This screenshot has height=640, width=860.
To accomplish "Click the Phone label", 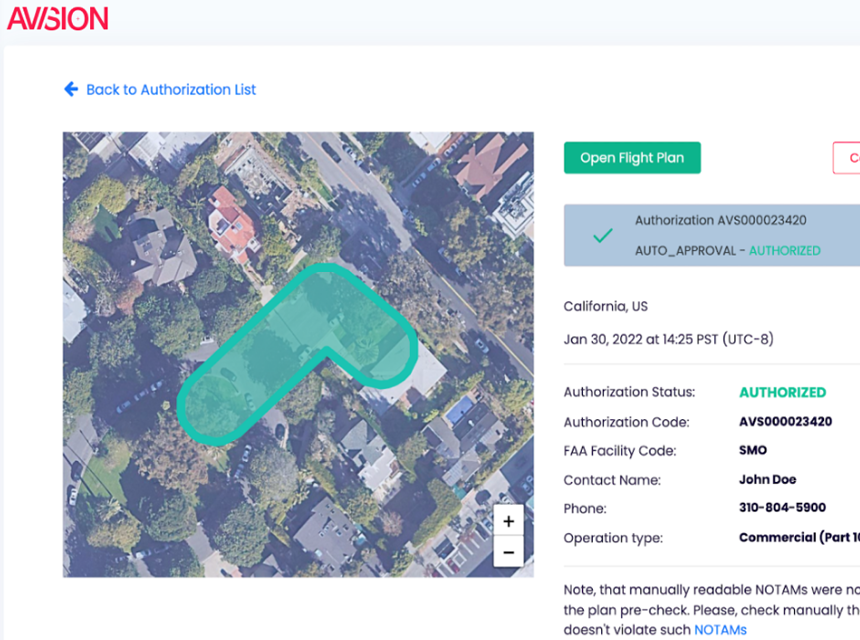I will click(x=585, y=508).
